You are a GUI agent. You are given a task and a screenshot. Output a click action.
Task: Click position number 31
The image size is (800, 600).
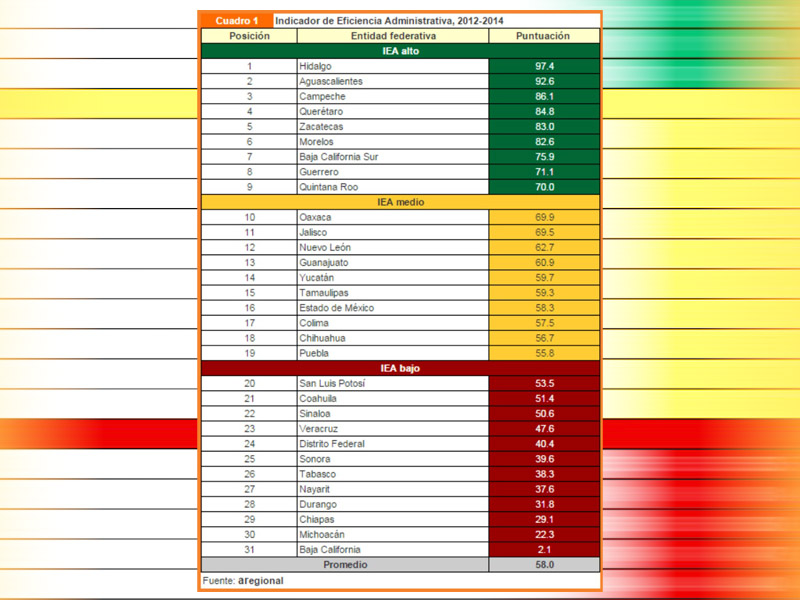pyautogui.click(x=249, y=549)
